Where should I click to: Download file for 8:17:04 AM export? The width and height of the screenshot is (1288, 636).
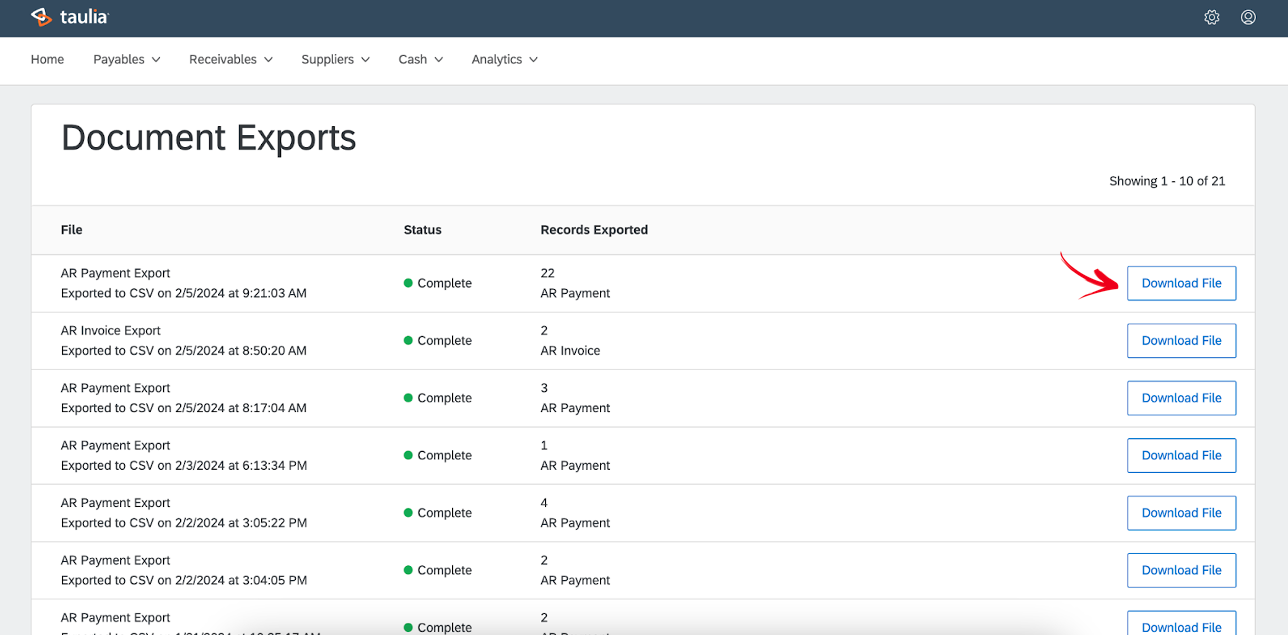coord(1182,398)
